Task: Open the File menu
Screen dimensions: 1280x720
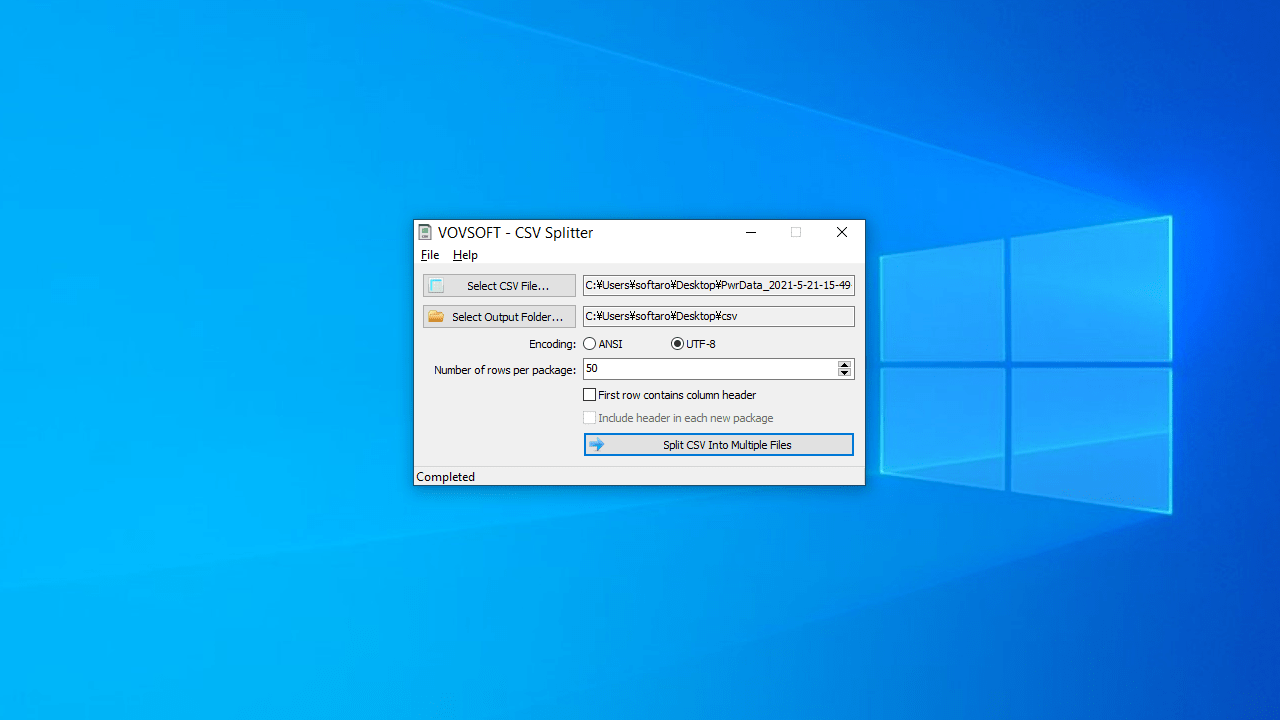Action: point(430,255)
